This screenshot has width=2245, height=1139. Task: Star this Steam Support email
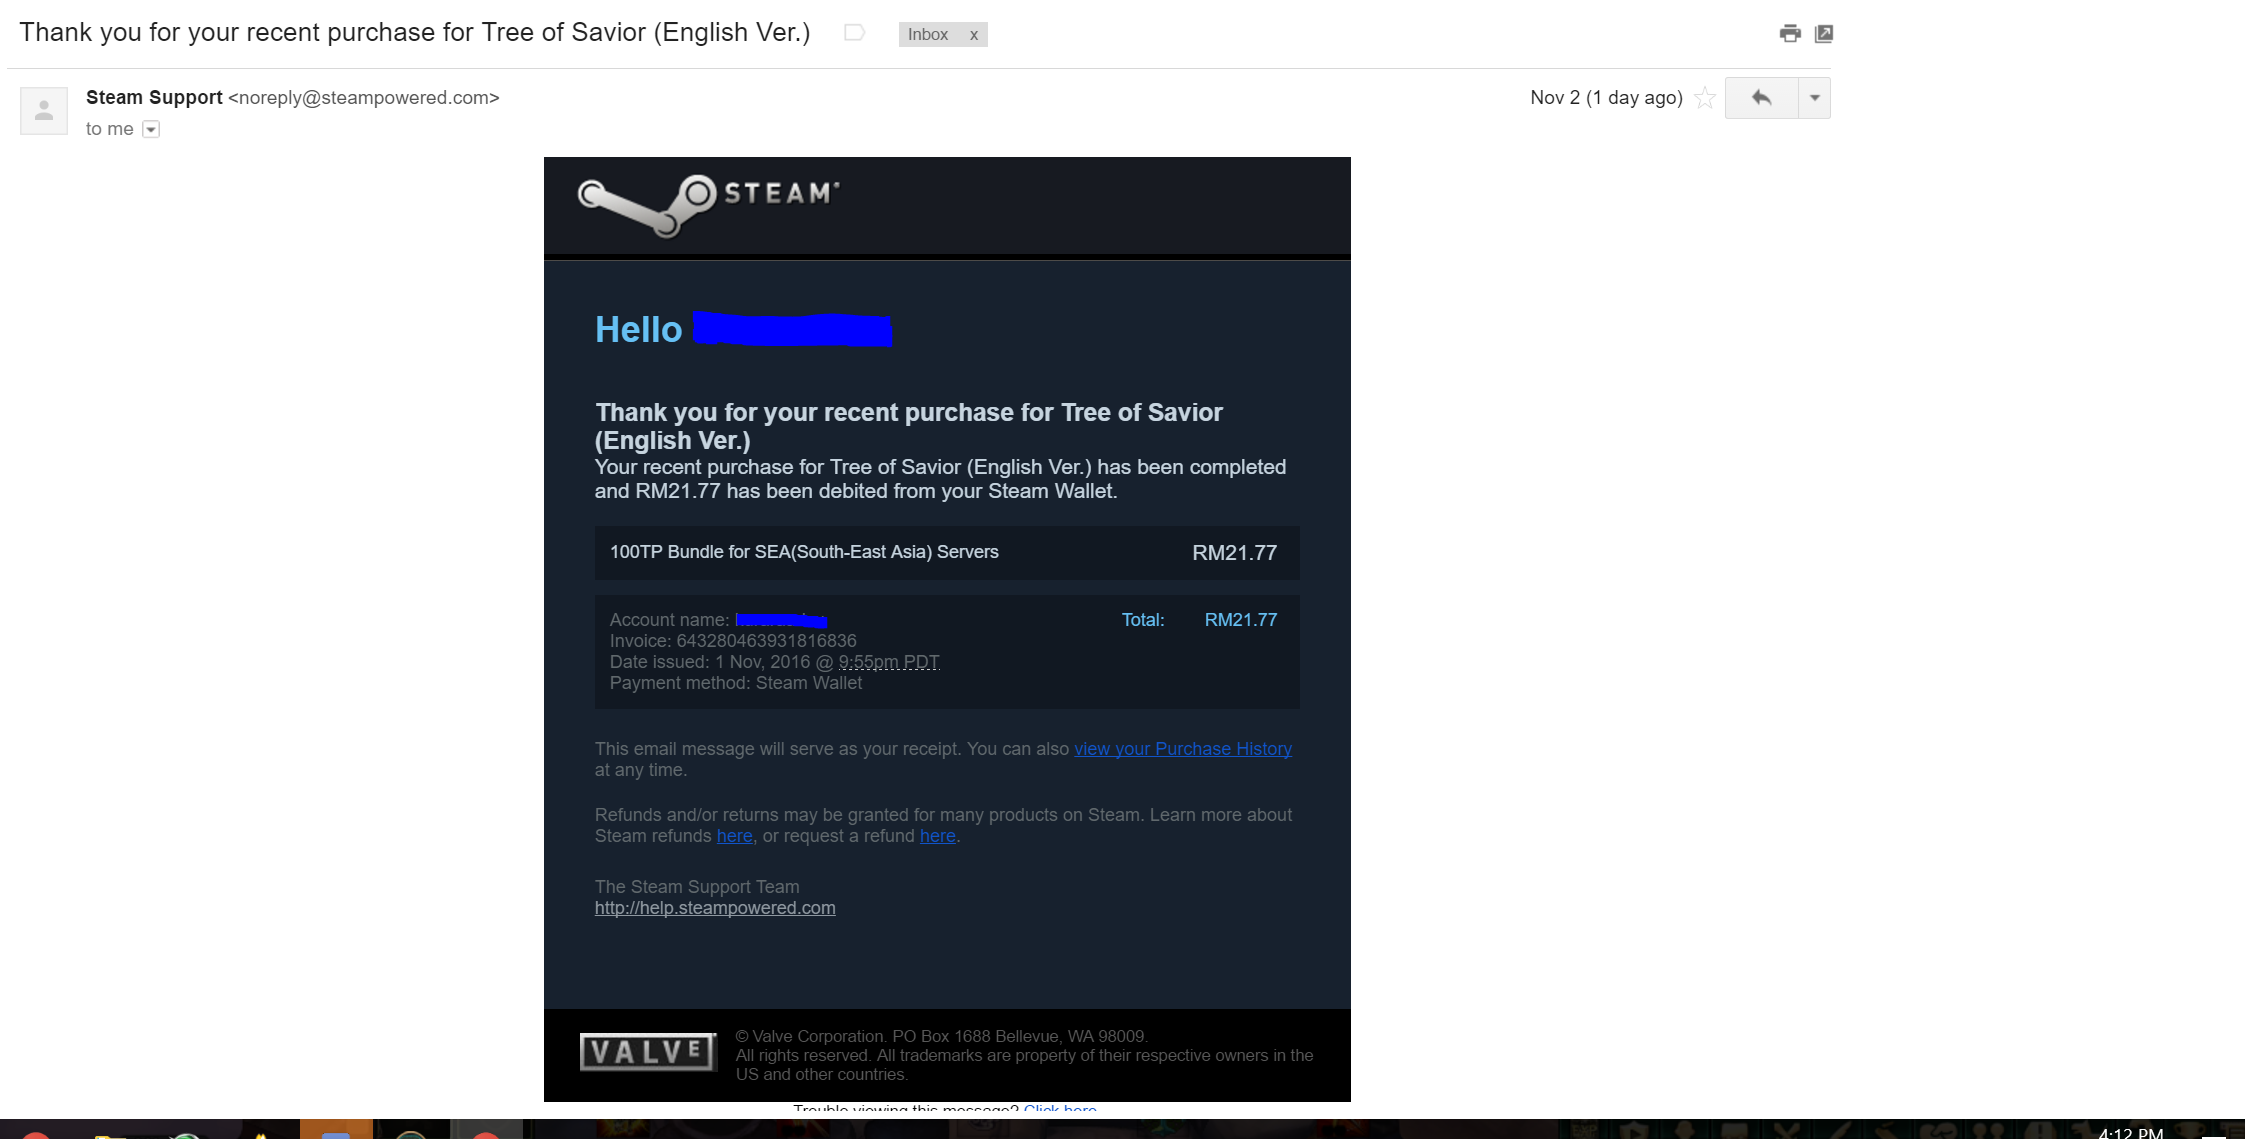pyautogui.click(x=1705, y=98)
